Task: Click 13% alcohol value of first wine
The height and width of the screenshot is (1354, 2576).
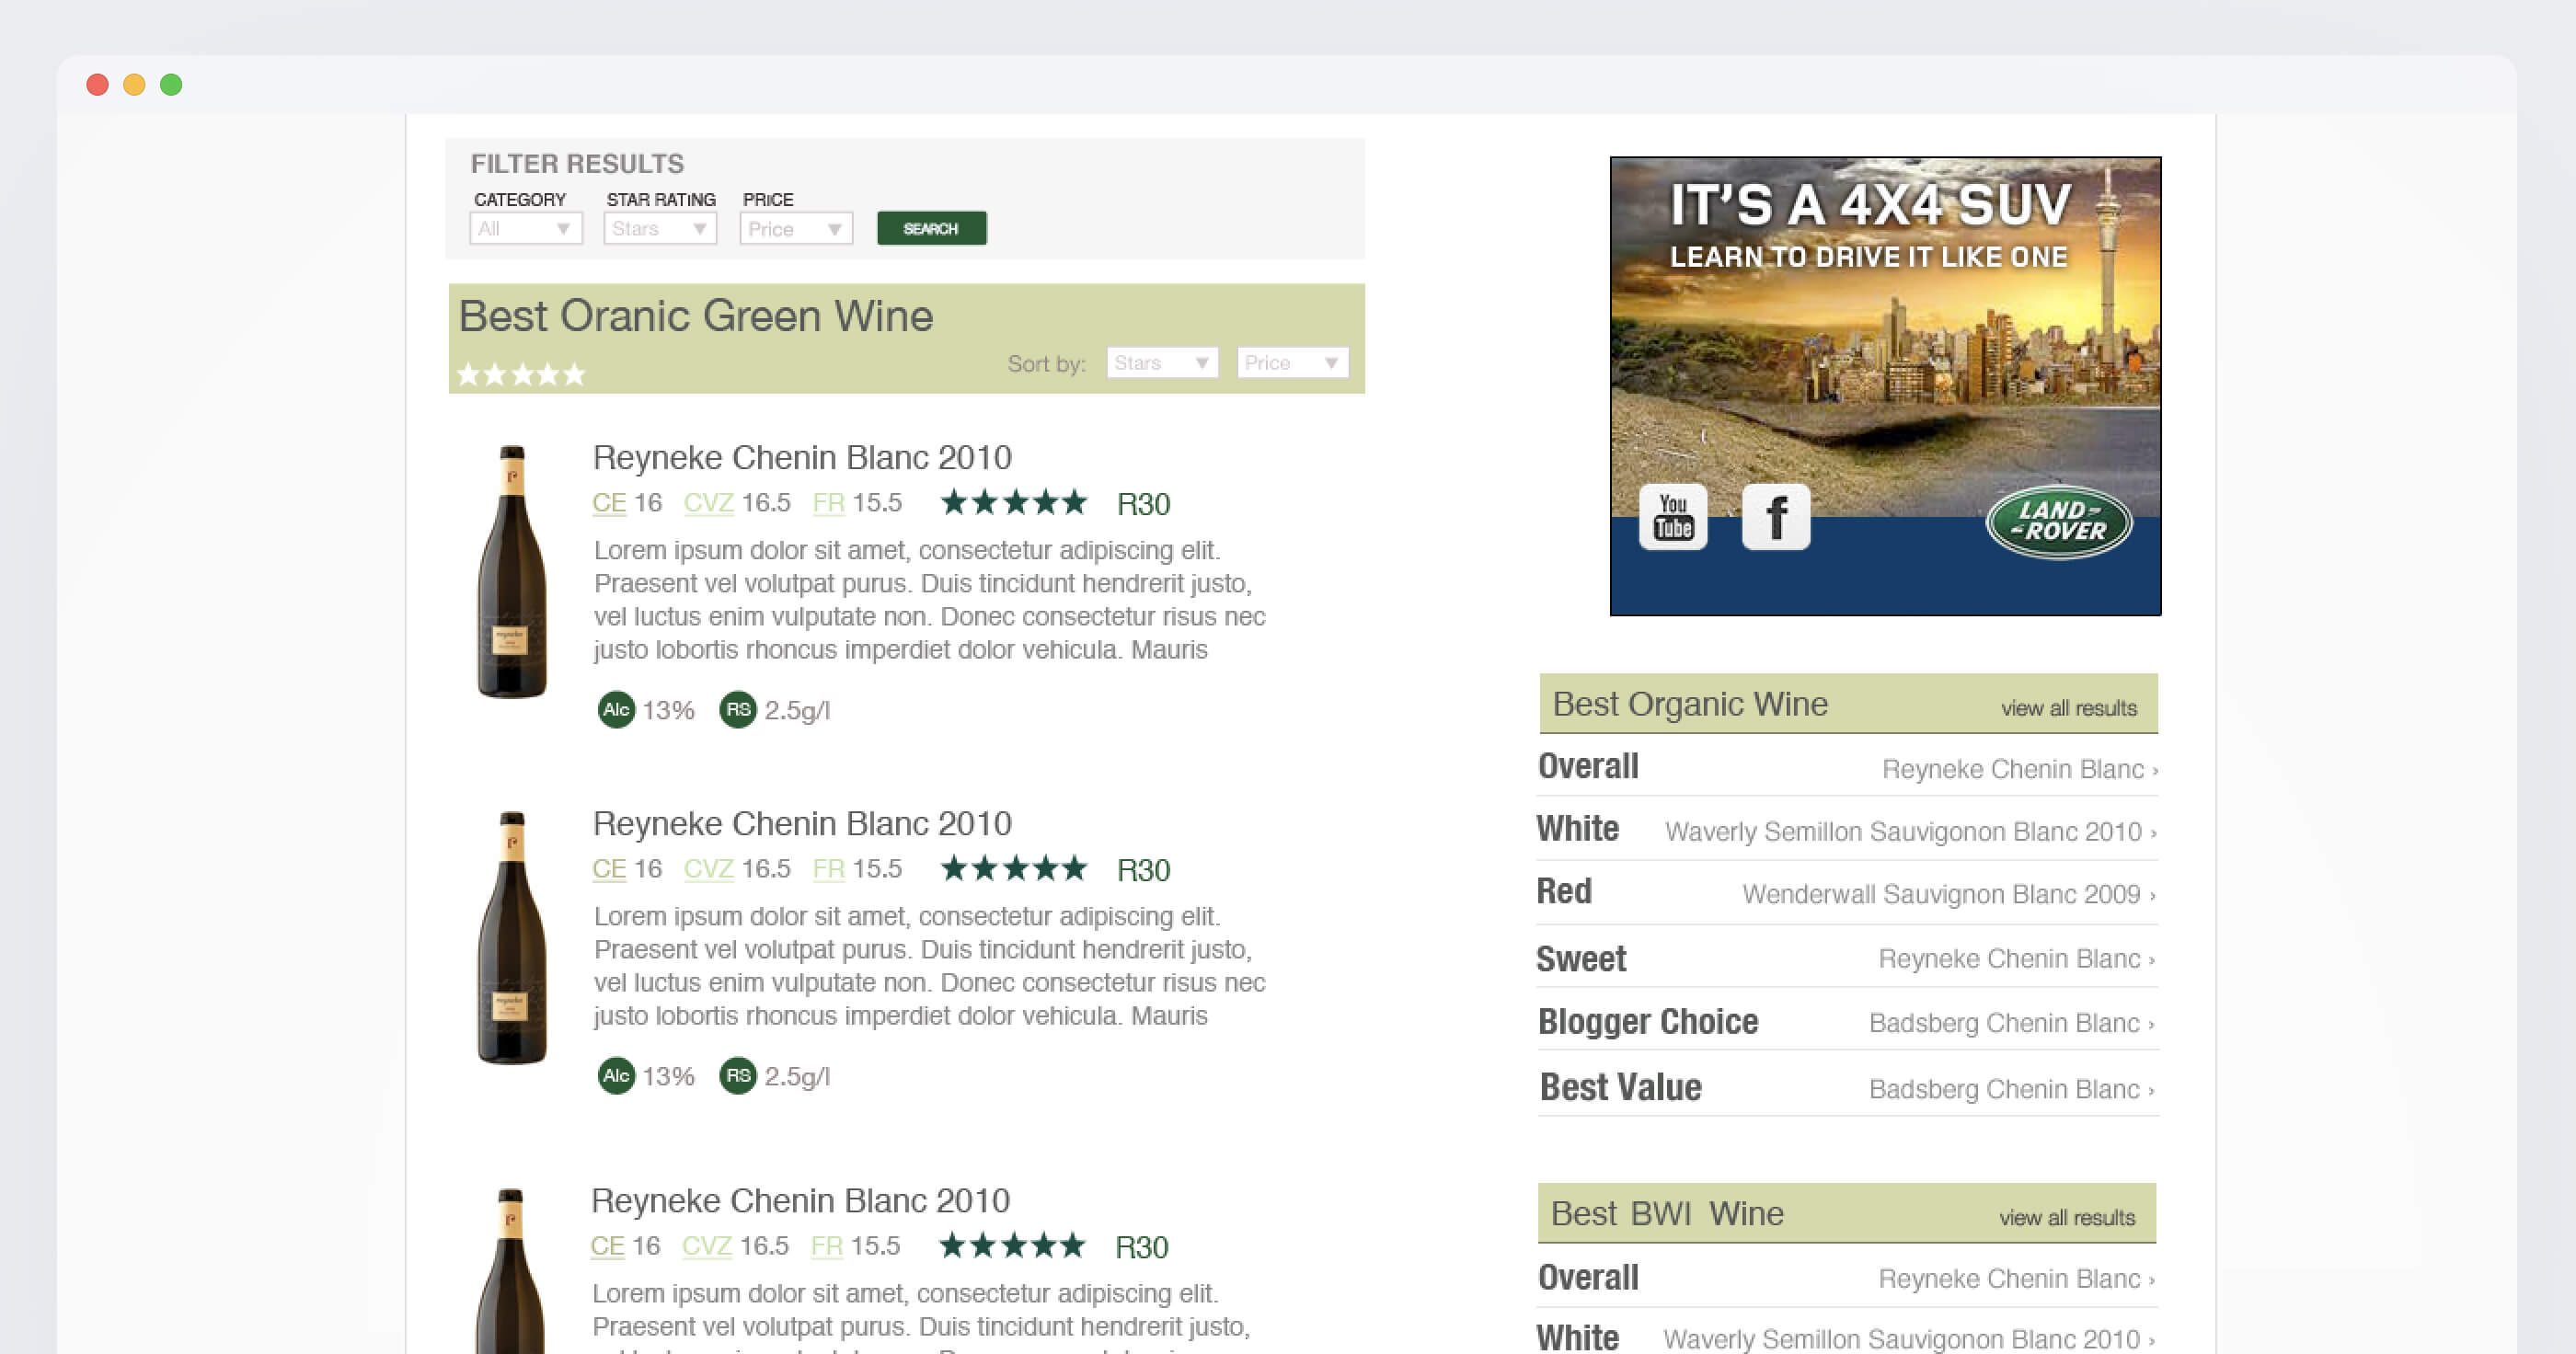Action: click(668, 710)
